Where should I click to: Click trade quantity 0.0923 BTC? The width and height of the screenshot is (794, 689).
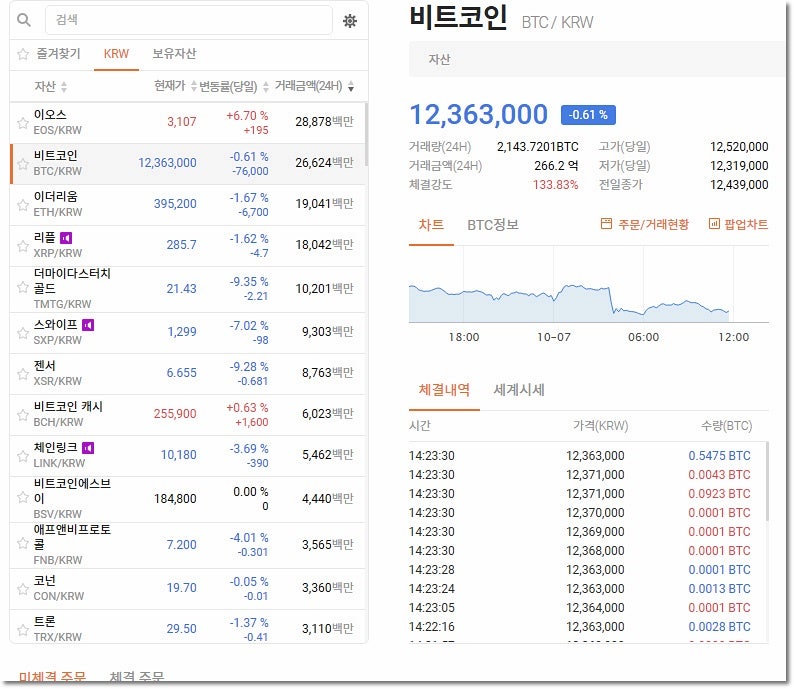tap(719, 494)
